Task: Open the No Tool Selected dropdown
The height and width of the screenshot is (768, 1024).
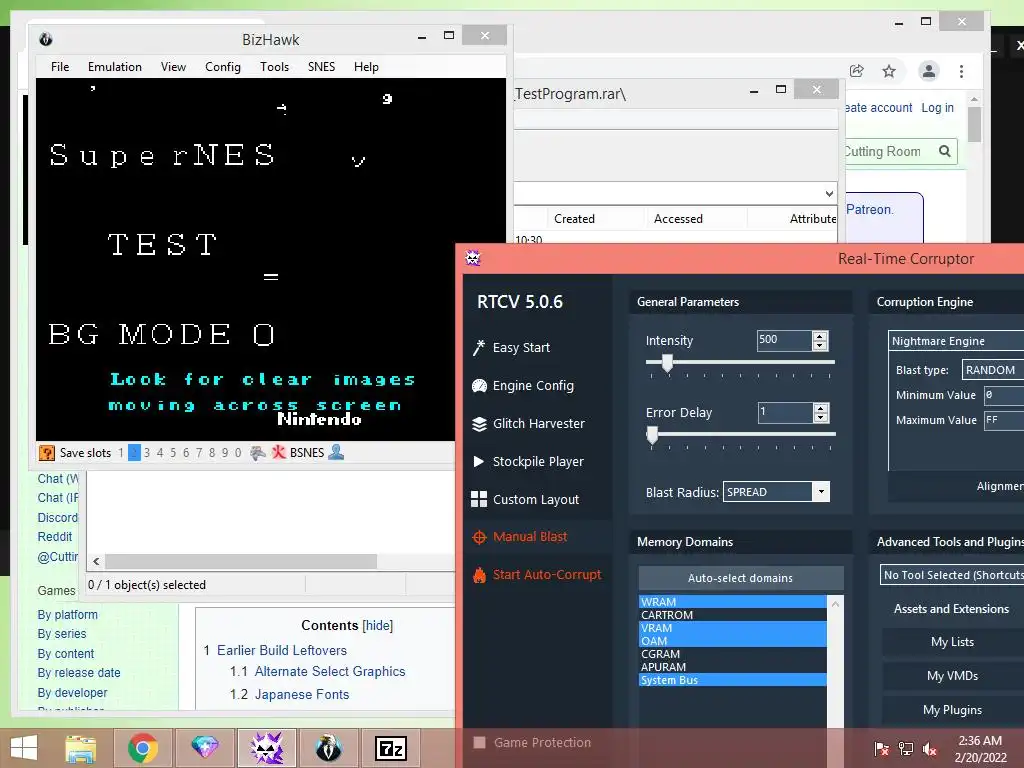Action: pyautogui.click(x=952, y=575)
